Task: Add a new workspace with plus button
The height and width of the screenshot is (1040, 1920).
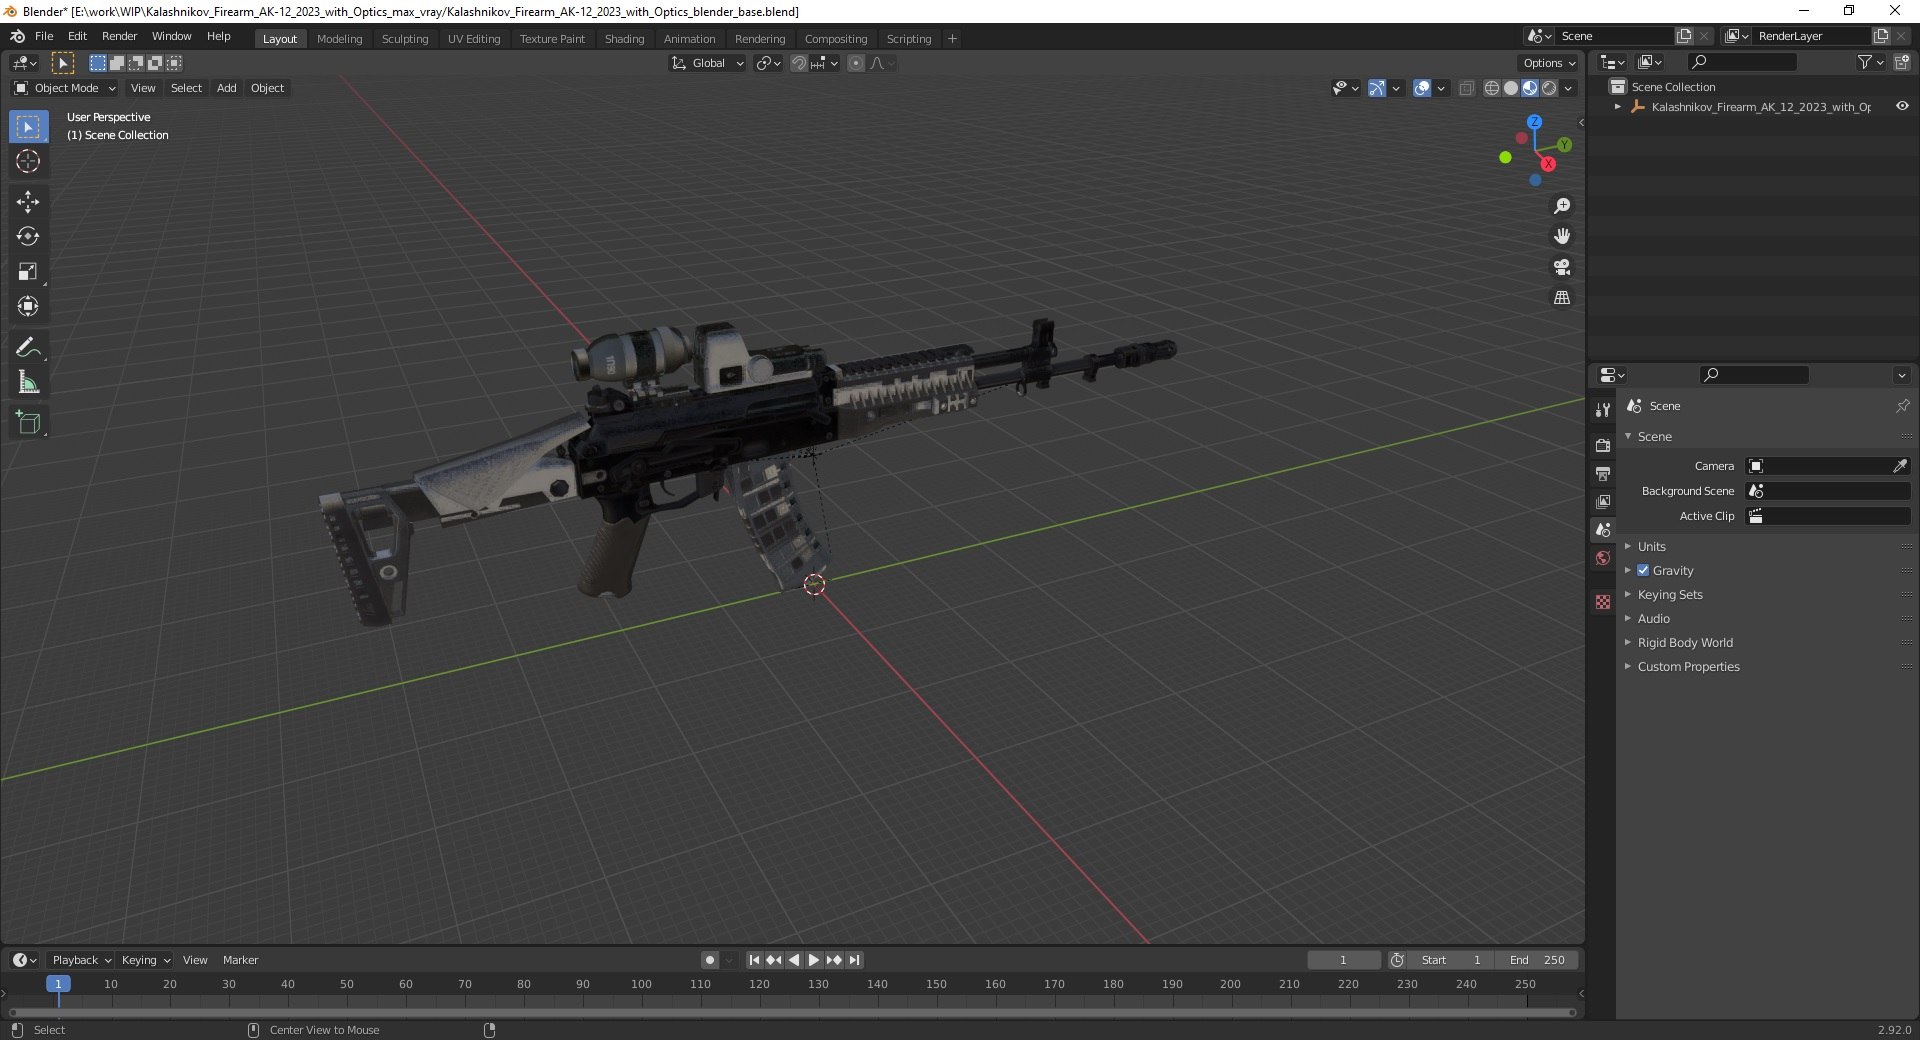Action: pos(952,39)
